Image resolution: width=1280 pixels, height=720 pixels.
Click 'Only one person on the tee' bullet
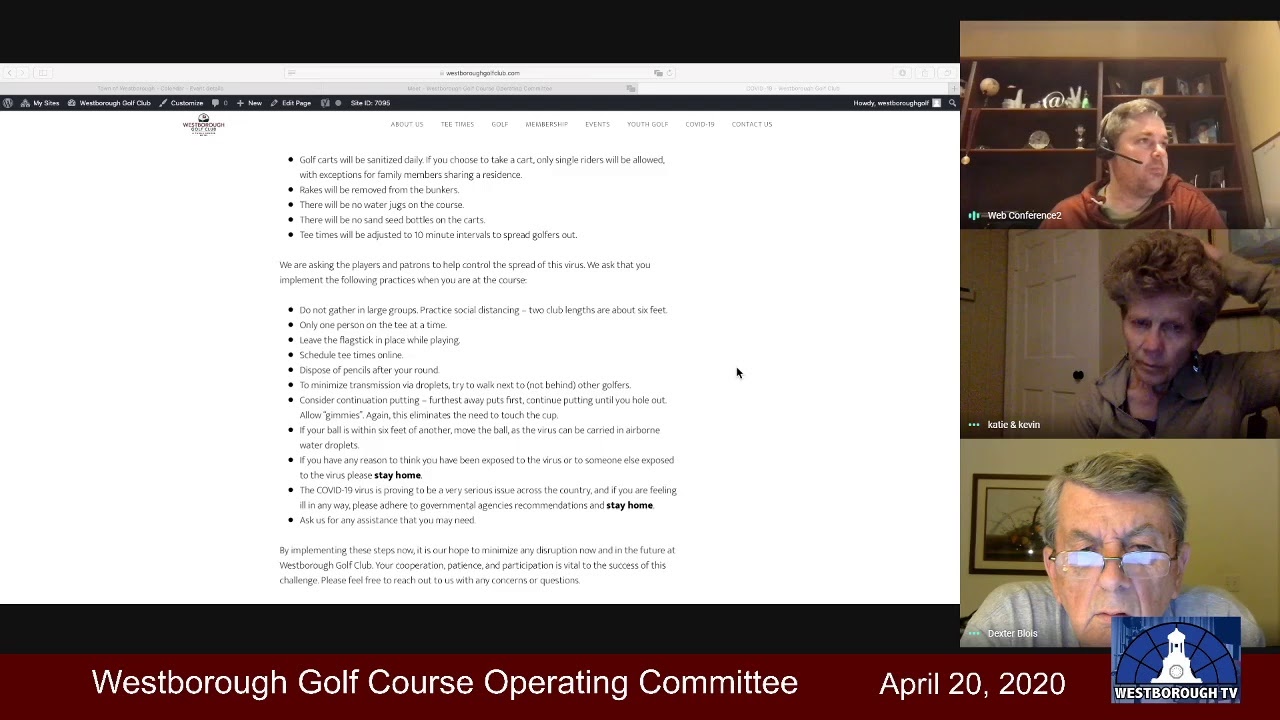[372, 325]
